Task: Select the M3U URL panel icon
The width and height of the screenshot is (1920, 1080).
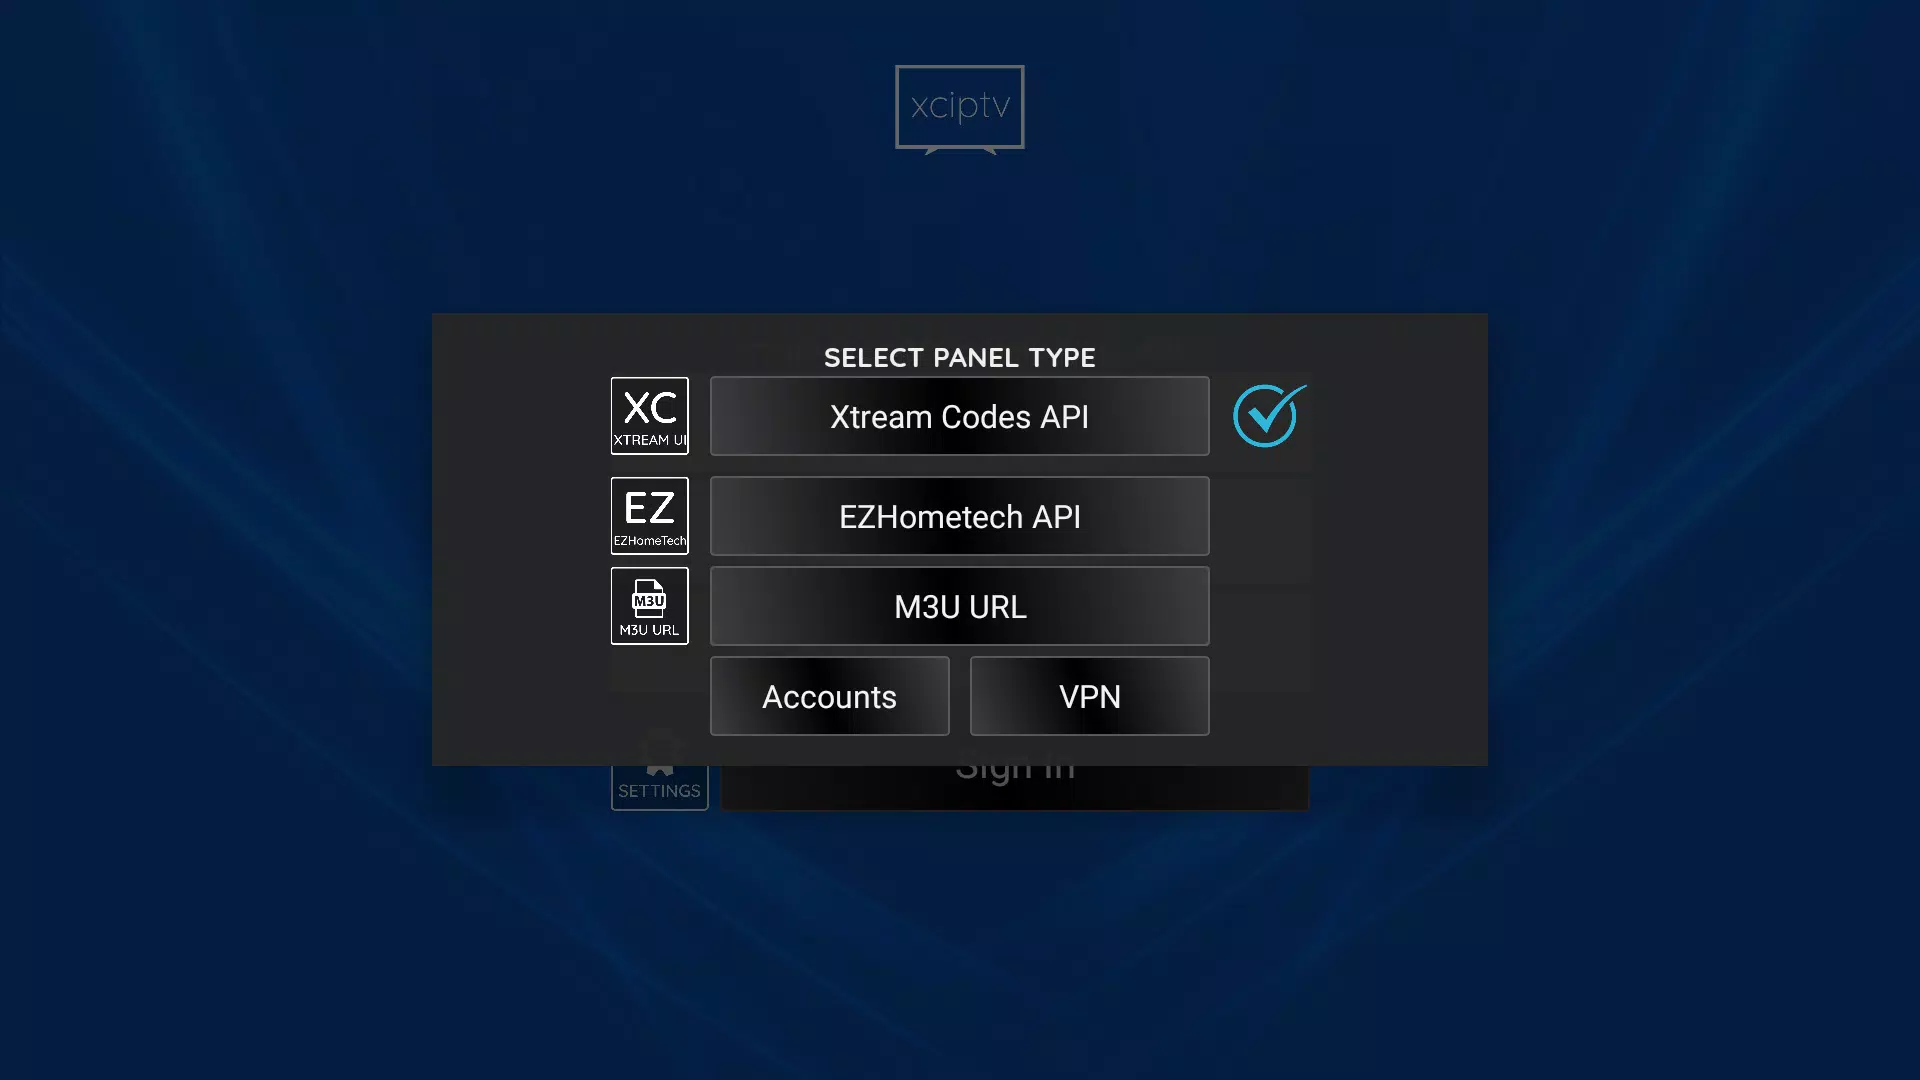Action: 649,605
